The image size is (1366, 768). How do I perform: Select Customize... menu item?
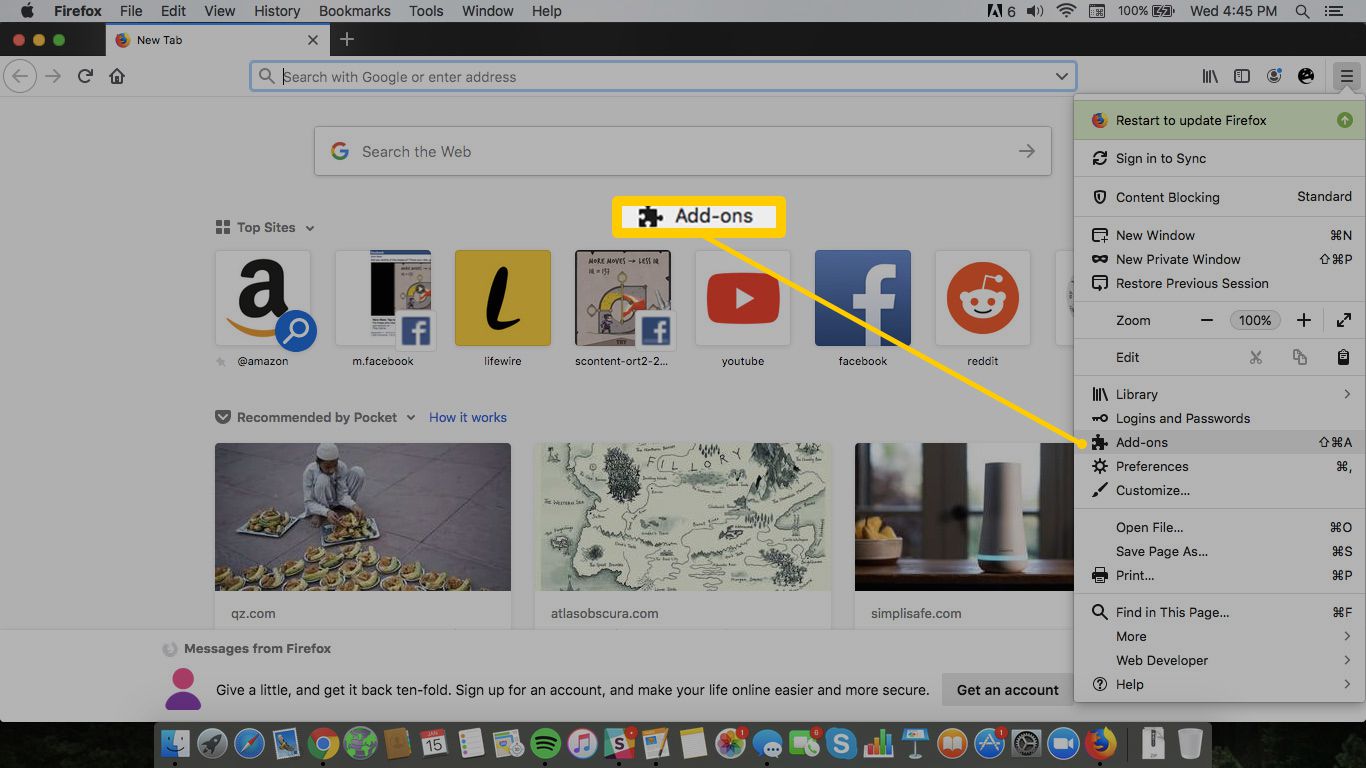[1219, 490]
